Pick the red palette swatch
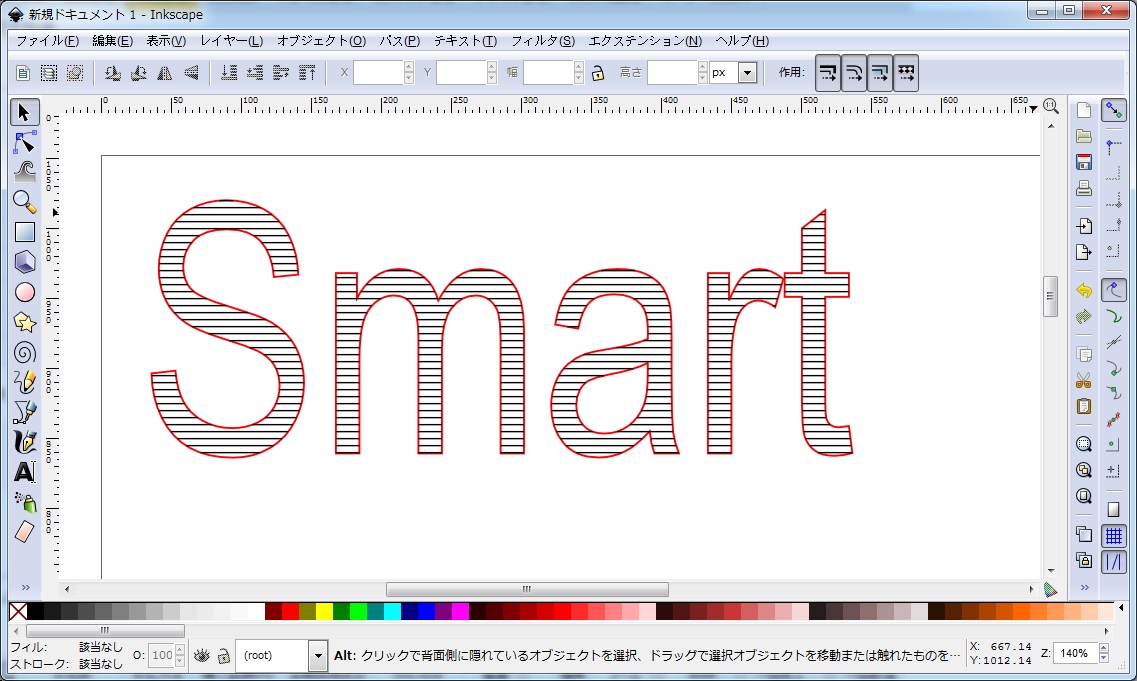 (x=290, y=611)
